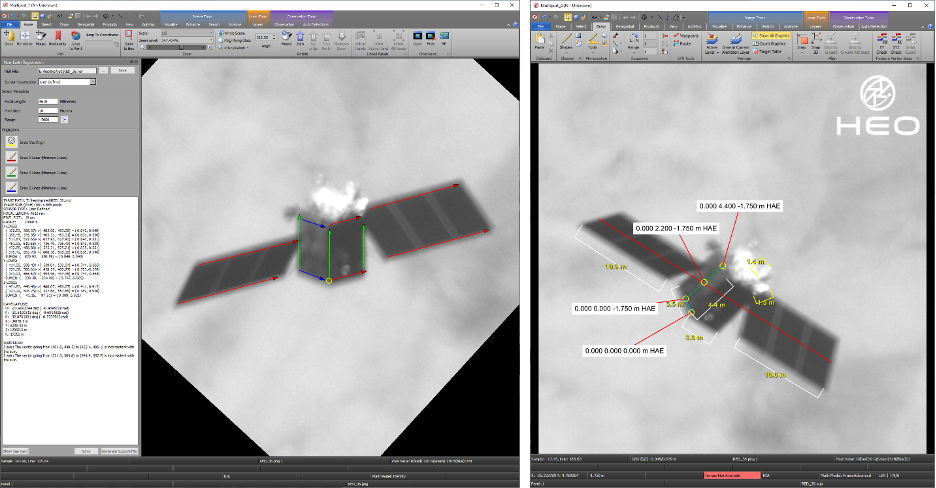
Task: Open Bookmarks in the left window
Action: [x=57, y=39]
